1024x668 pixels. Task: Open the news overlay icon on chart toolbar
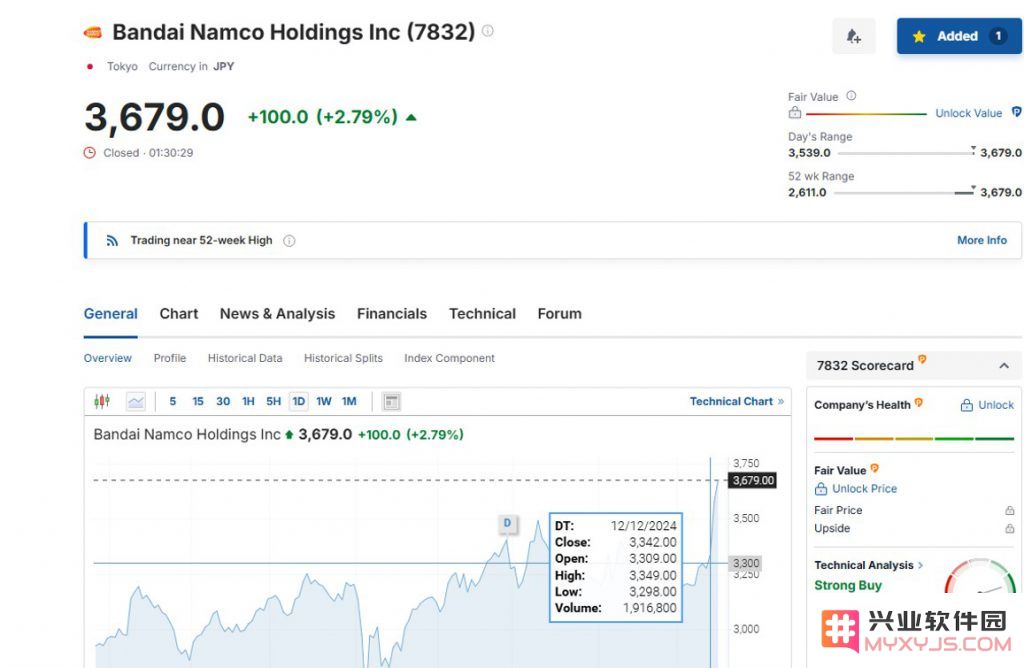click(391, 402)
